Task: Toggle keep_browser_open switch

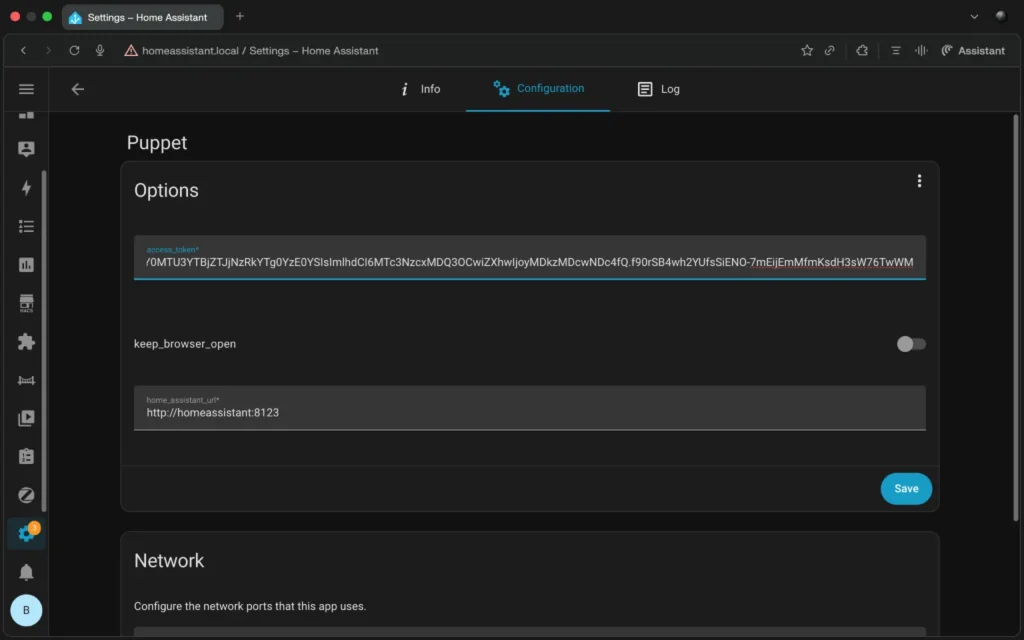Action: (x=910, y=344)
